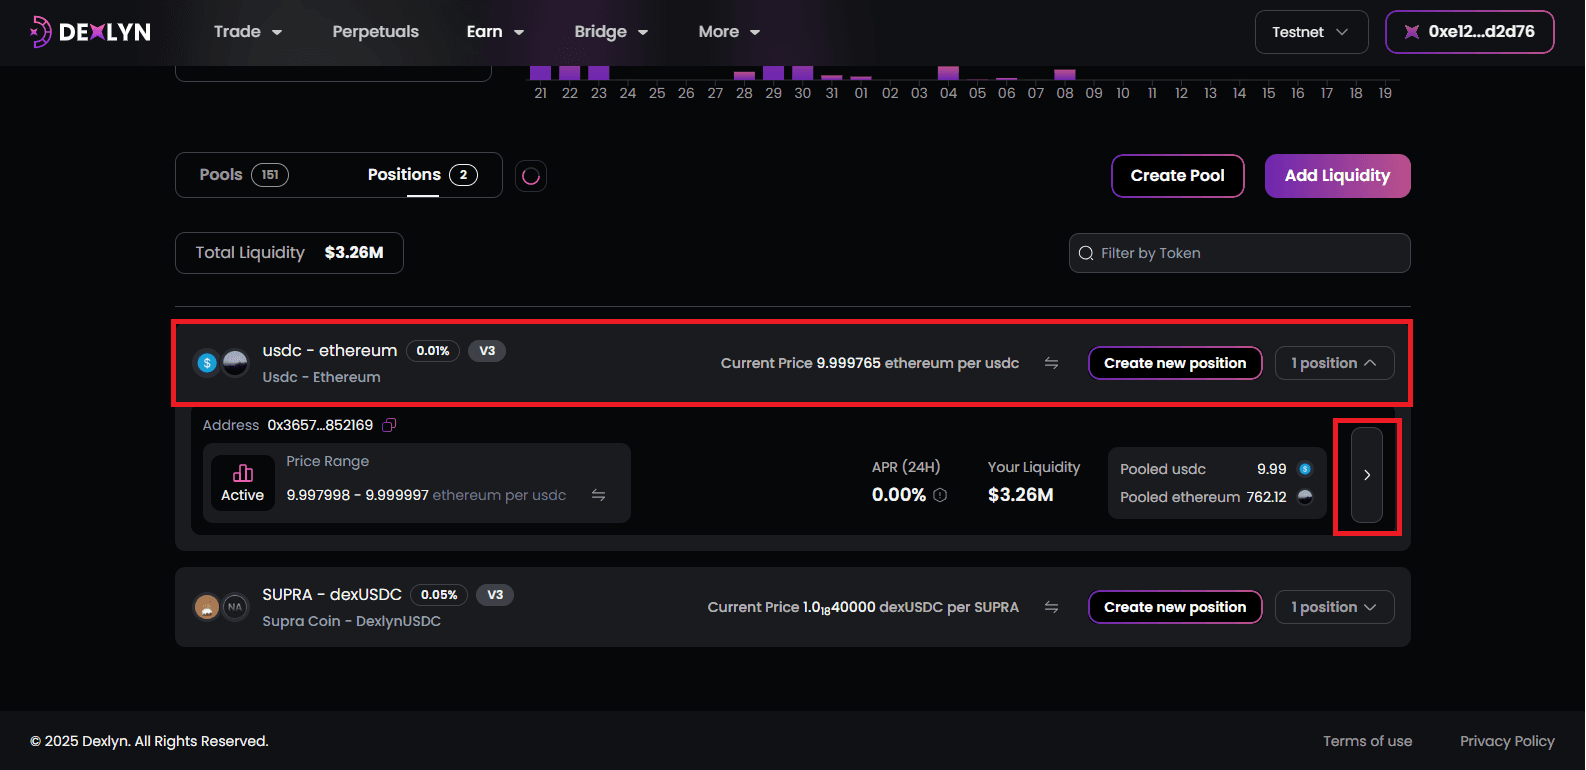
Task: Click the Create Pool button
Action: coord(1177,176)
